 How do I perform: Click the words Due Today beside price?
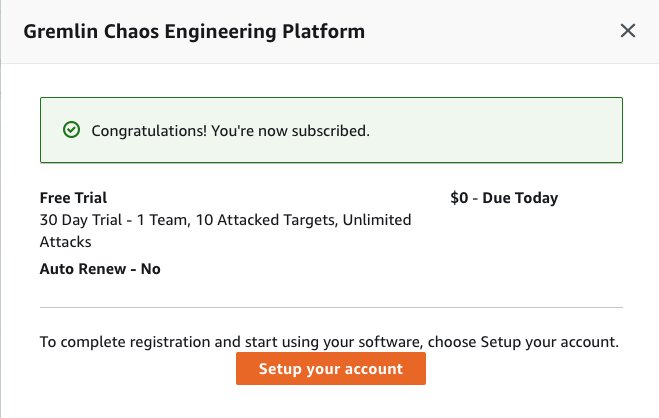point(520,197)
